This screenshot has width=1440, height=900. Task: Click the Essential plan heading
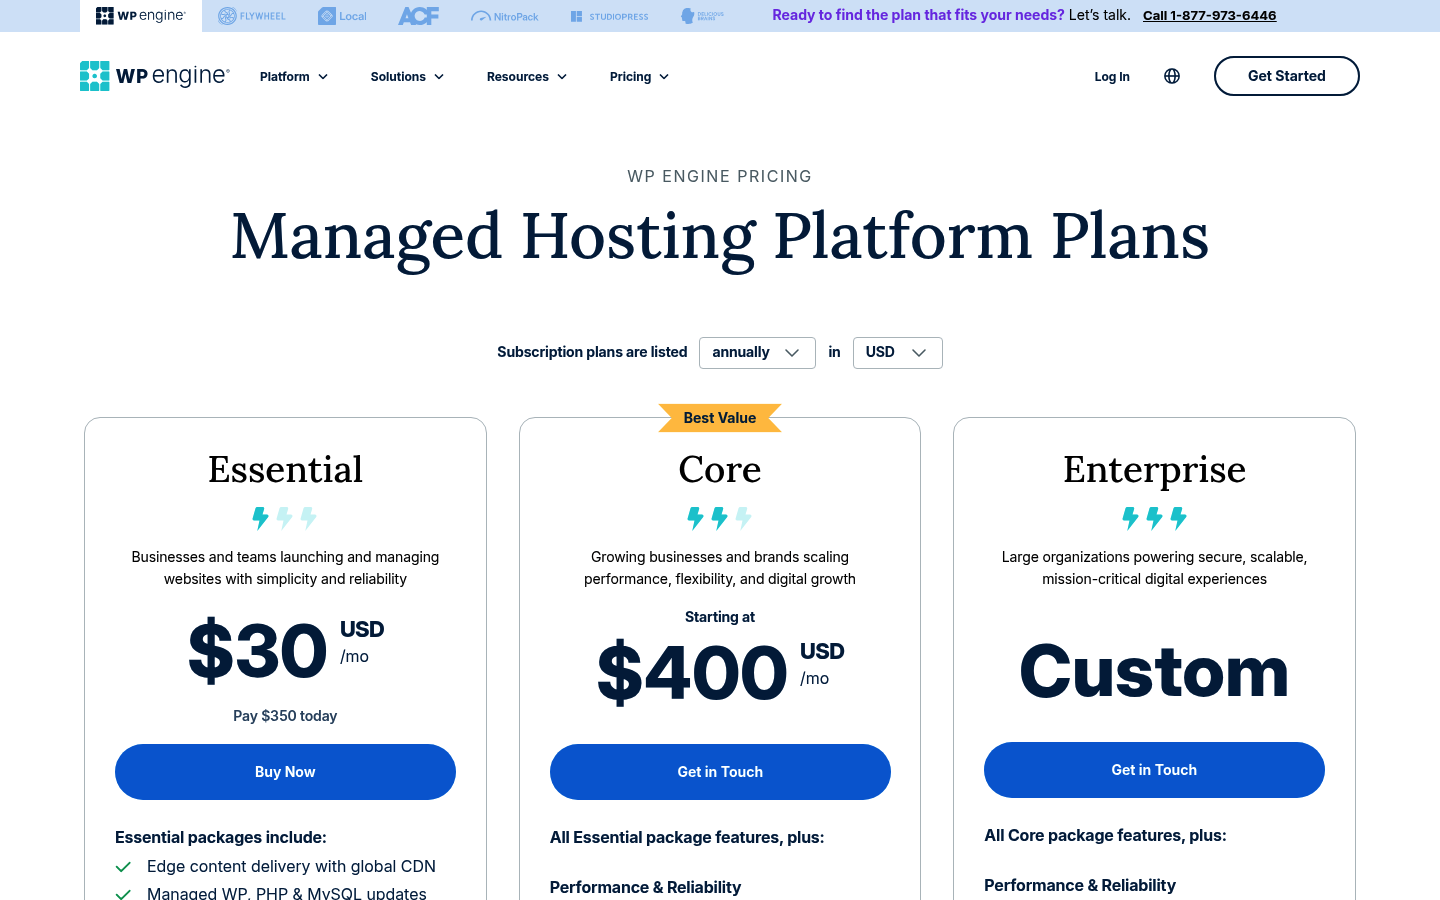coord(285,469)
